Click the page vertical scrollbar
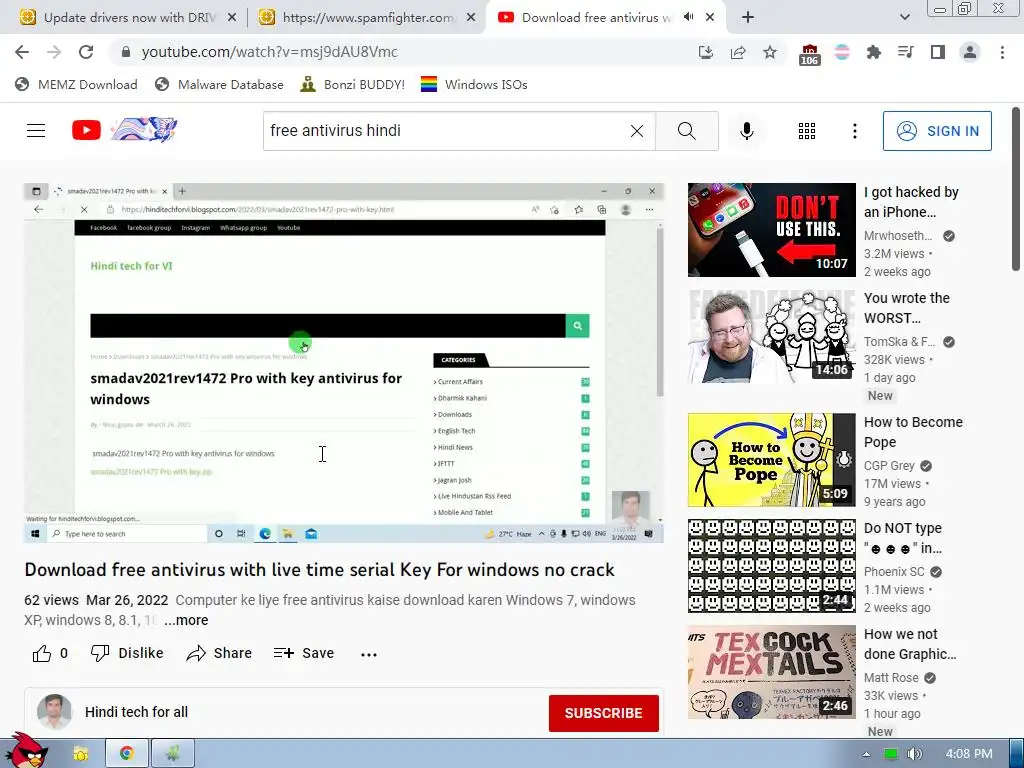The image size is (1024, 768). (1016, 189)
